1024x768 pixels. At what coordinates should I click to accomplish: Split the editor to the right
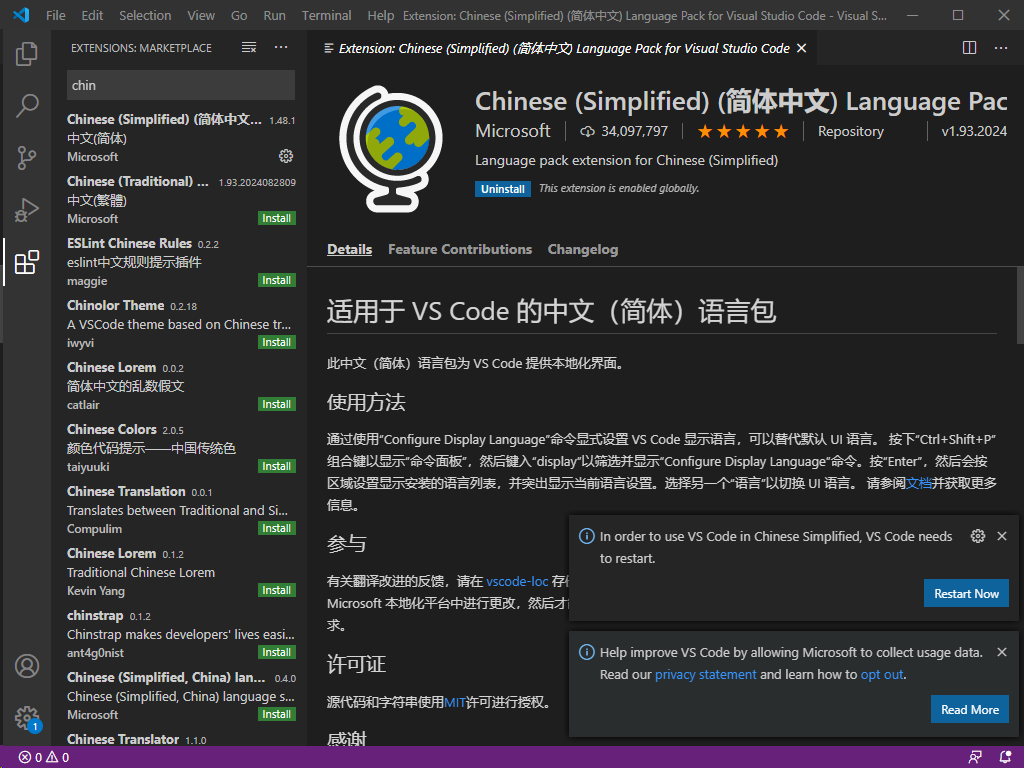tap(969, 48)
